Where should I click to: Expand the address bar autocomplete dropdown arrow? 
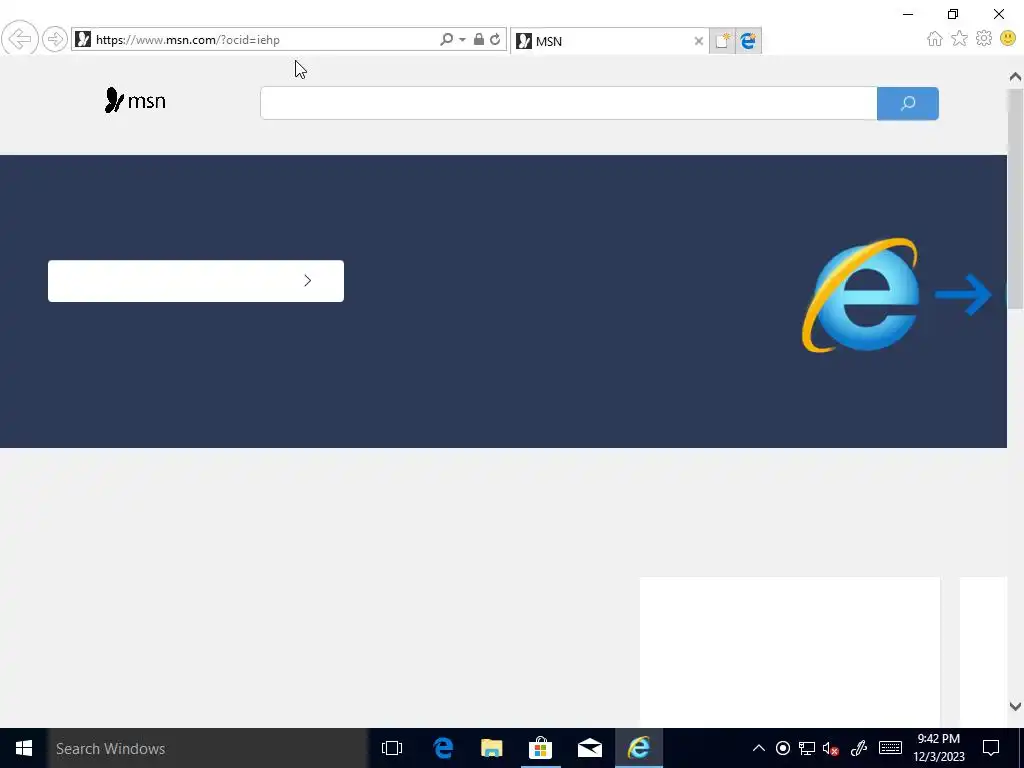click(462, 40)
